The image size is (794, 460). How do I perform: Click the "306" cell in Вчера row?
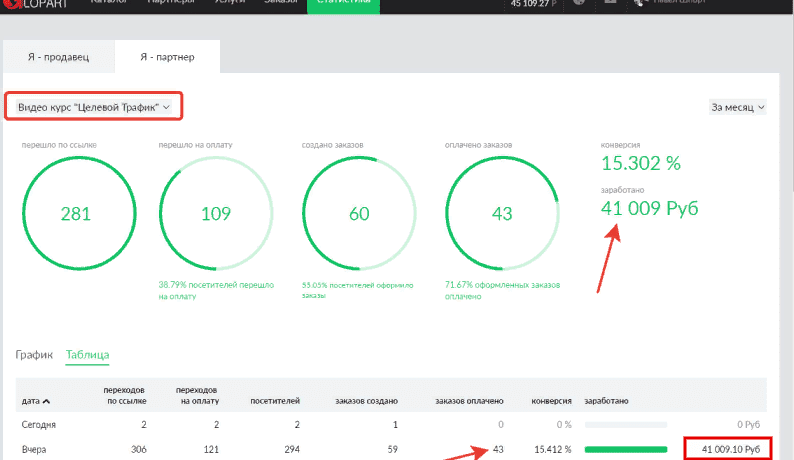(x=139, y=449)
